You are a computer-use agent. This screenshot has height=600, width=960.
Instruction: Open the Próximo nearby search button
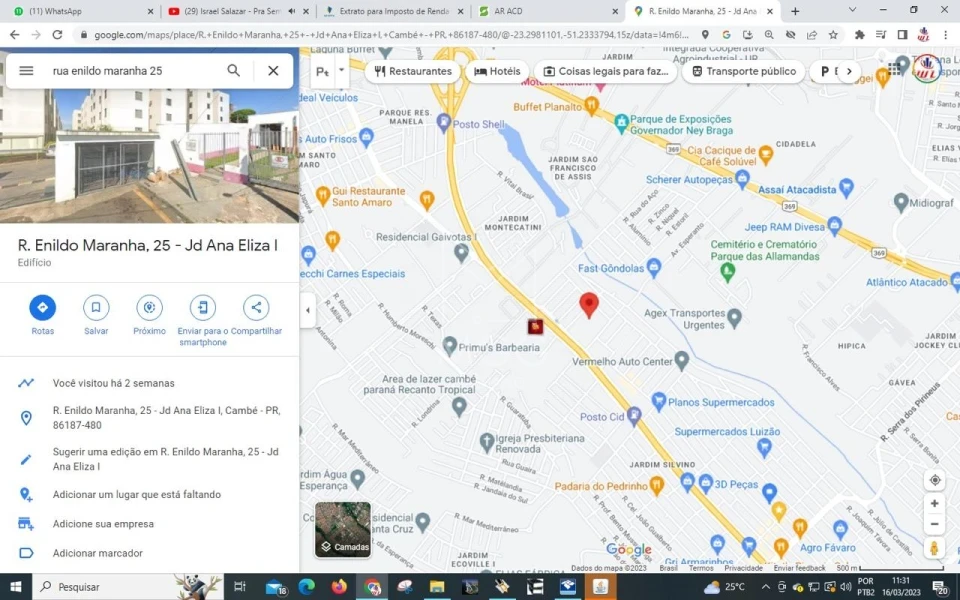149,307
